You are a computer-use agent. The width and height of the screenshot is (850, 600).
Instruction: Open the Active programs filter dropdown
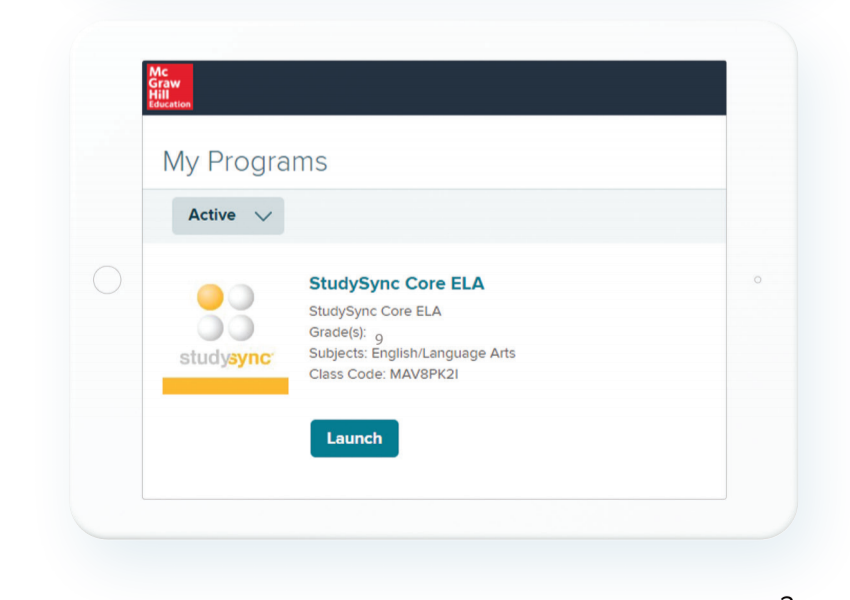click(228, 216)
